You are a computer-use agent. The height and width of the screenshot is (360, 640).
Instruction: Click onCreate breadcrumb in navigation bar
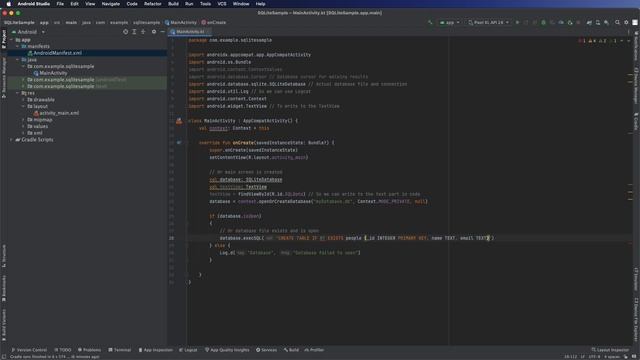point(213,22)
